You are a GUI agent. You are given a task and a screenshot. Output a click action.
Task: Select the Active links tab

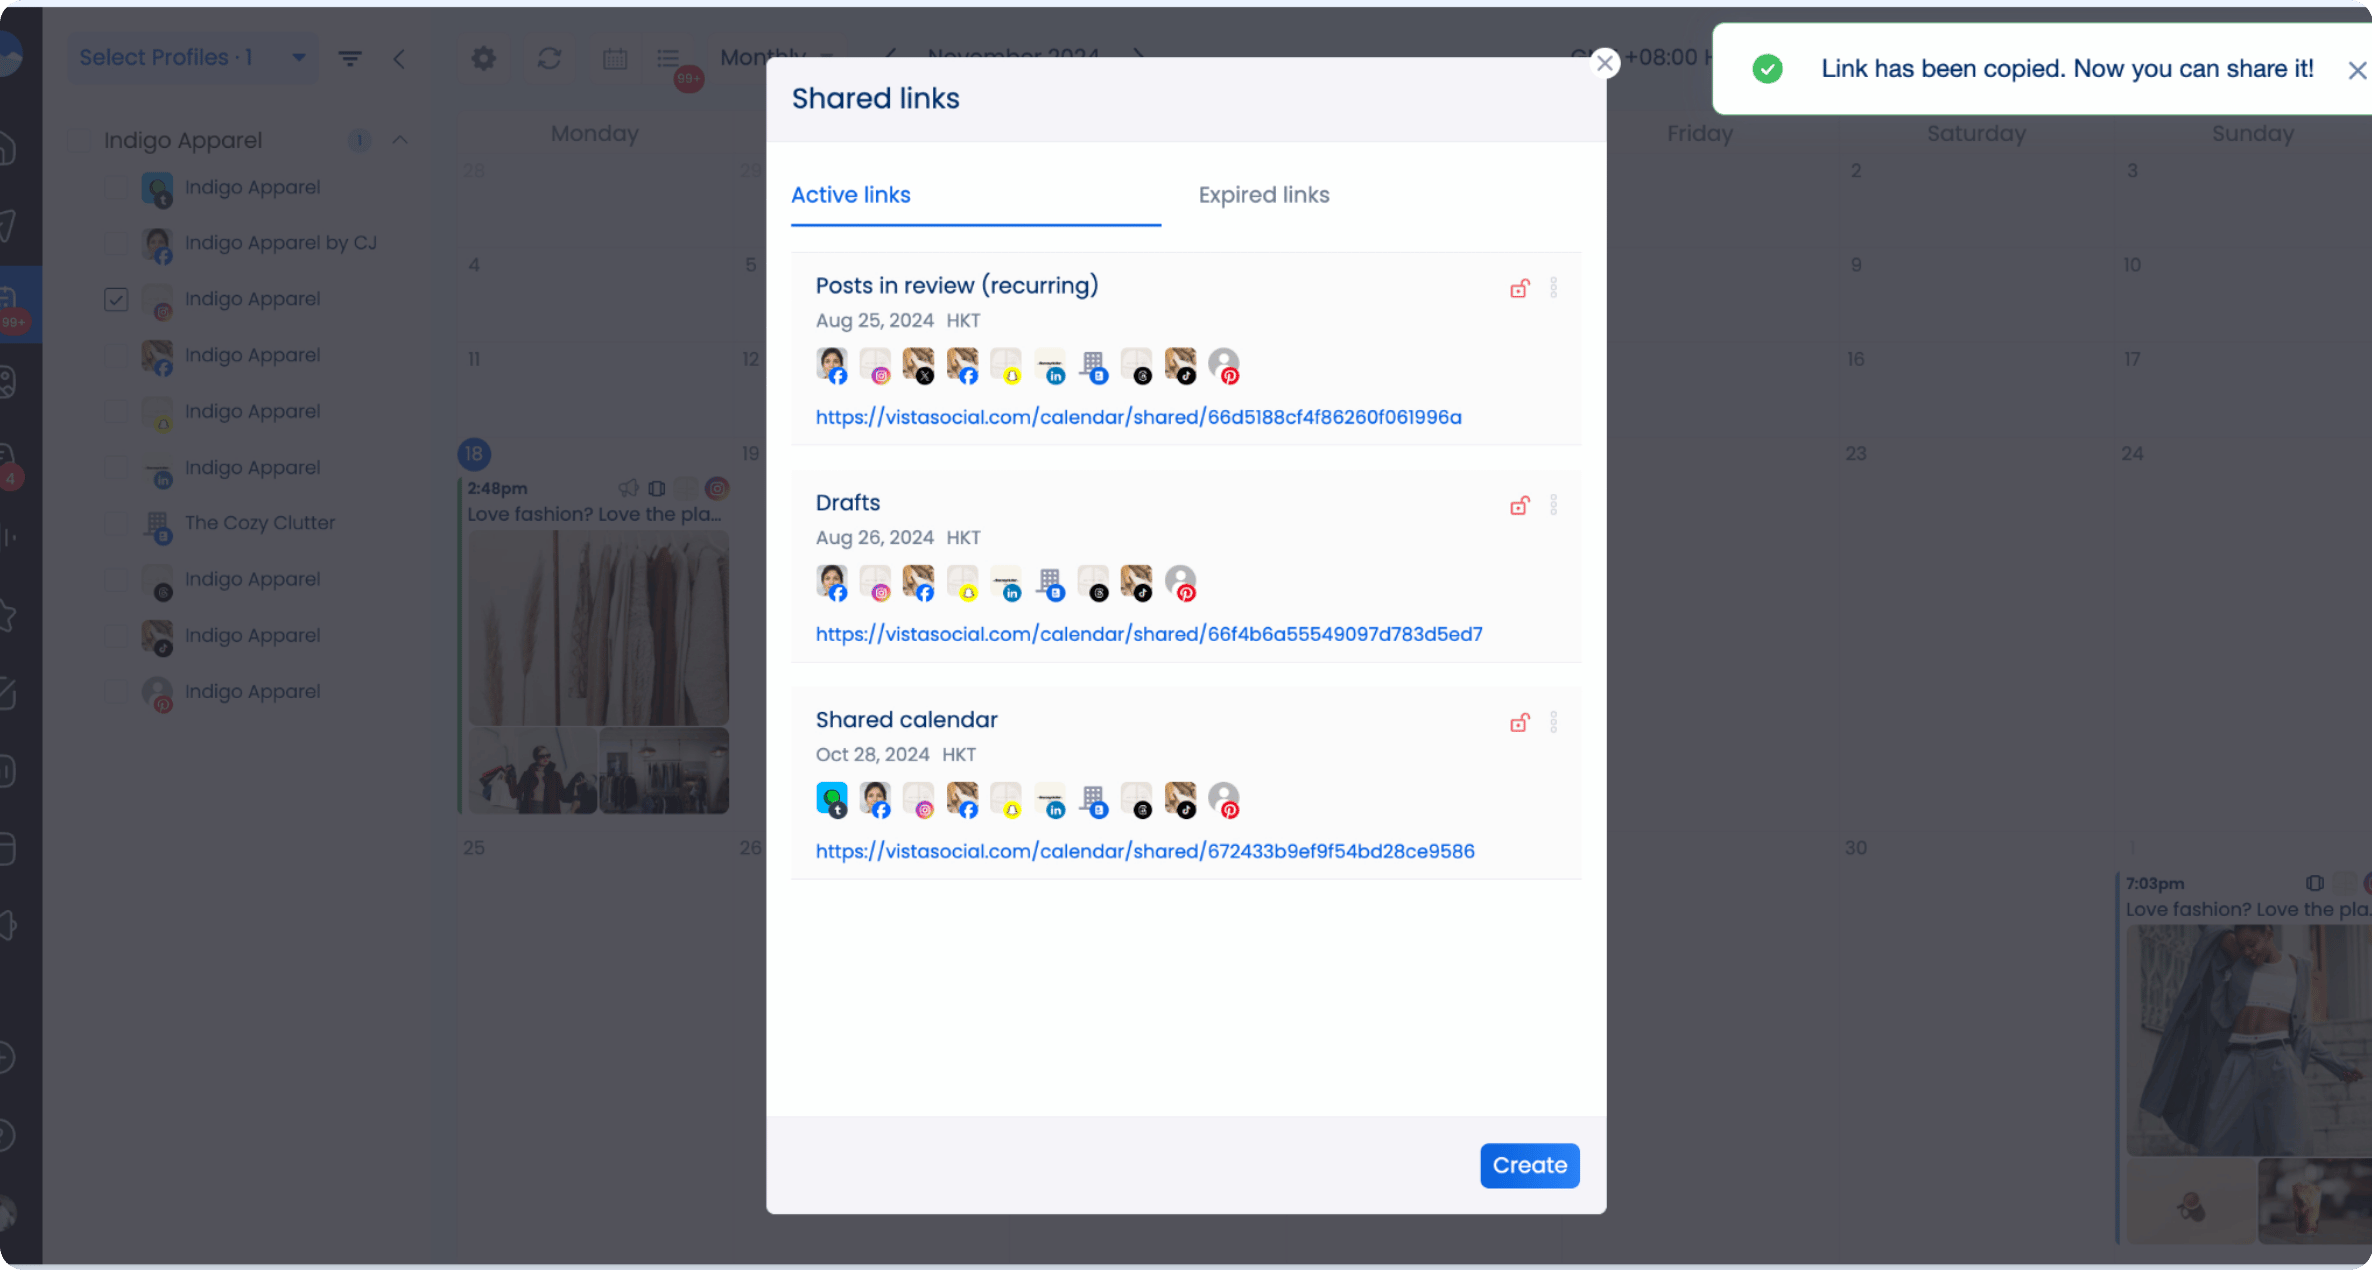pos(850,195)
